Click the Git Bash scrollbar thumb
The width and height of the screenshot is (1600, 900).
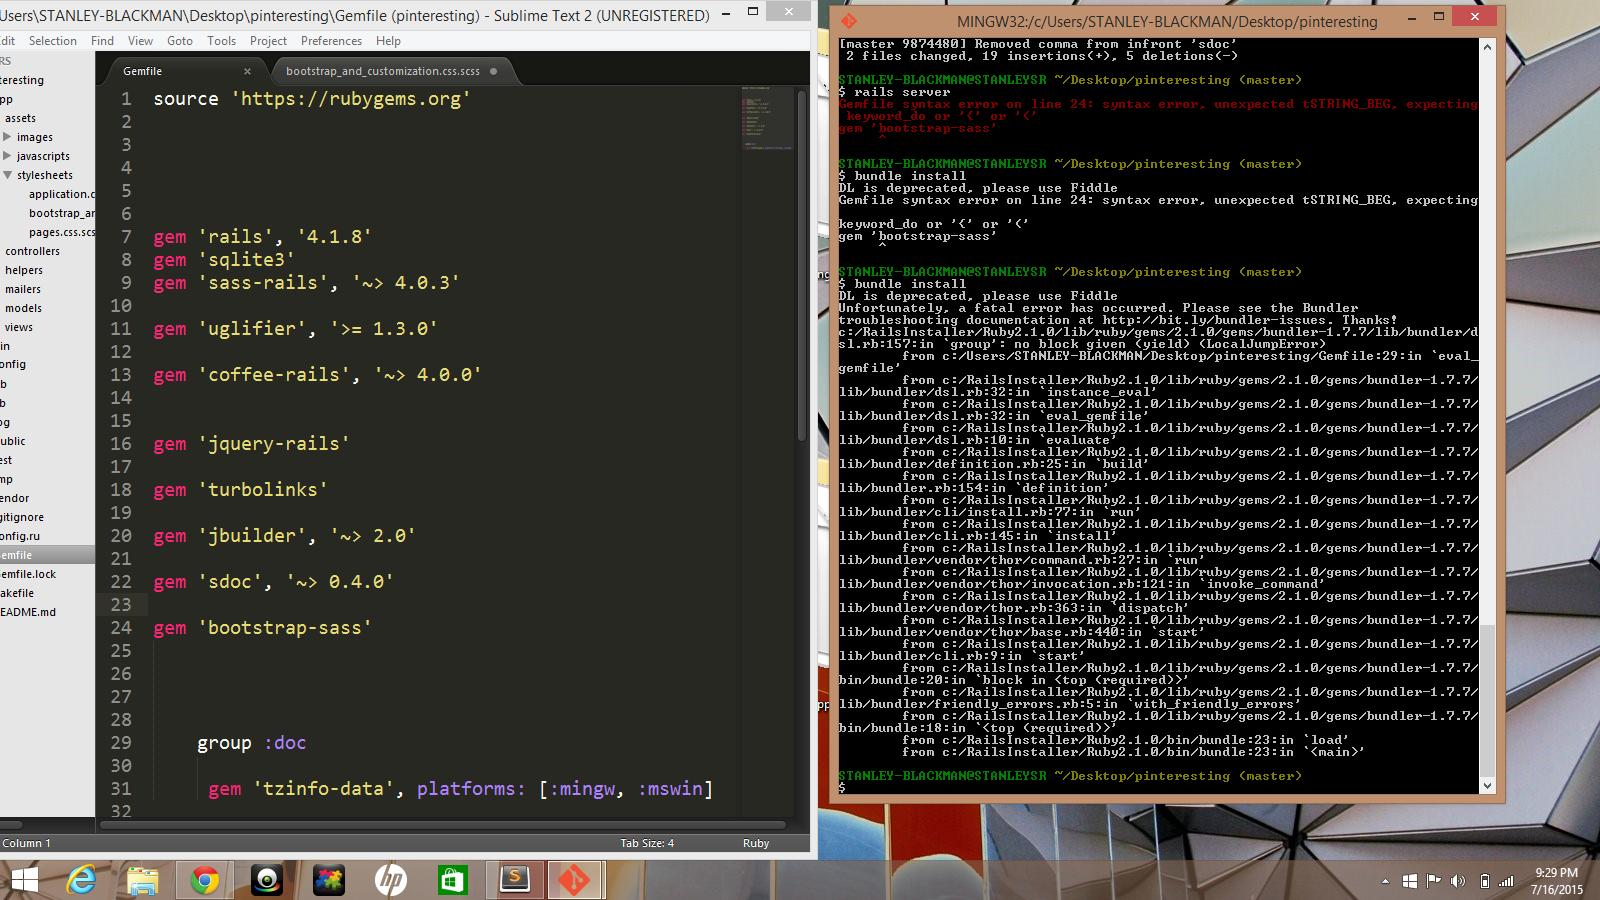coord(1487,700)
